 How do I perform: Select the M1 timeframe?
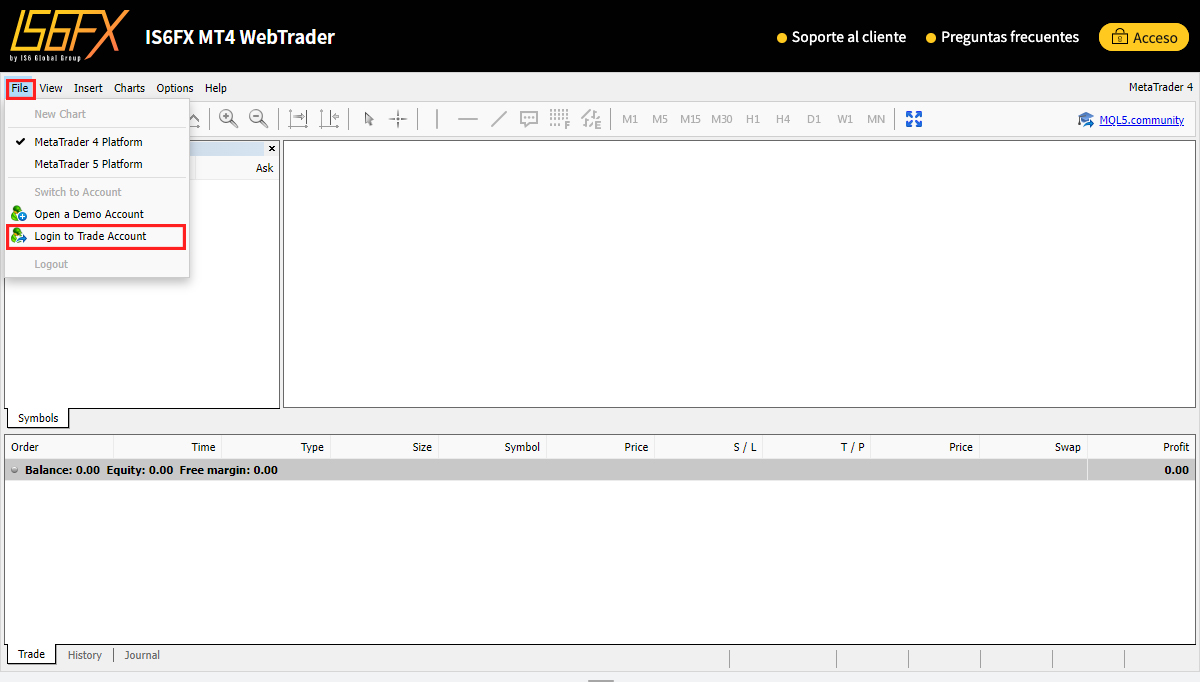[630, 119]
